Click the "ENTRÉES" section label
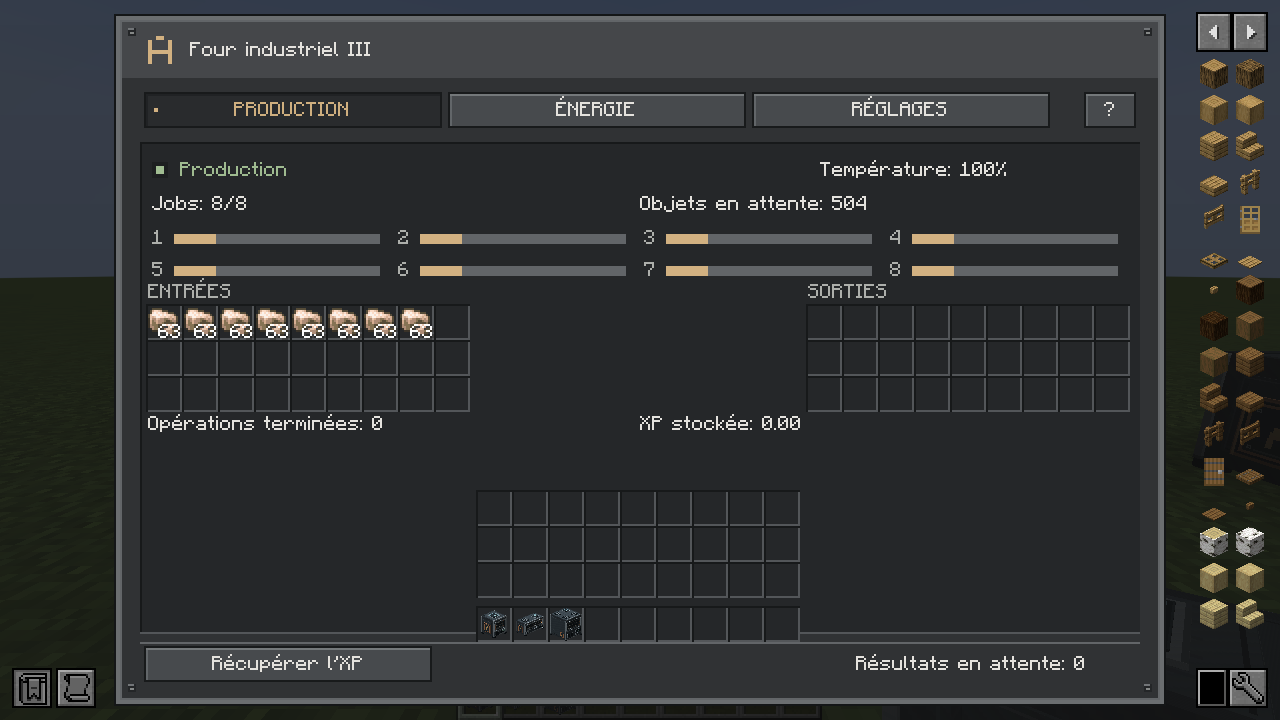This screenshot has height=720, width=1280. pos(189,290)
